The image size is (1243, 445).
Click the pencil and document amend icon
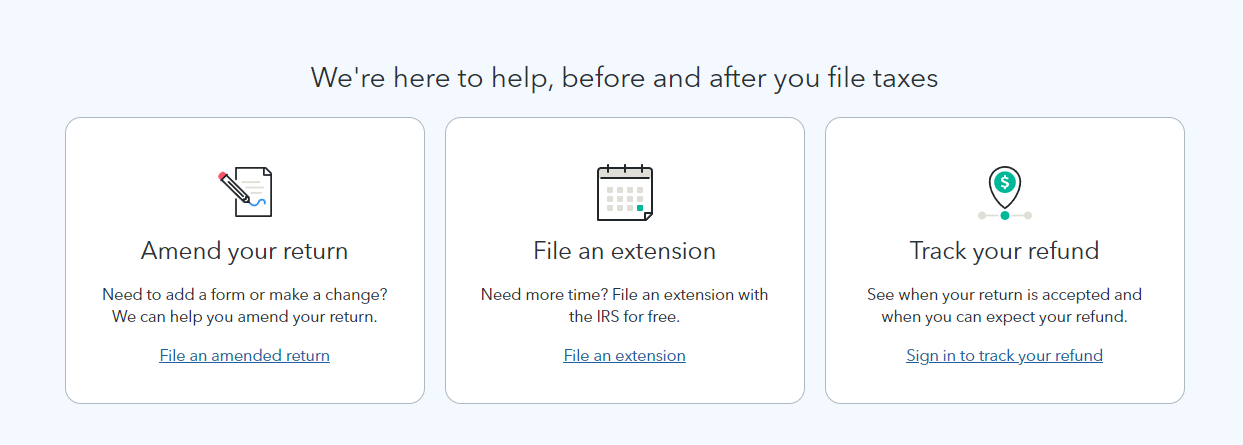click(x=246, y=193)
